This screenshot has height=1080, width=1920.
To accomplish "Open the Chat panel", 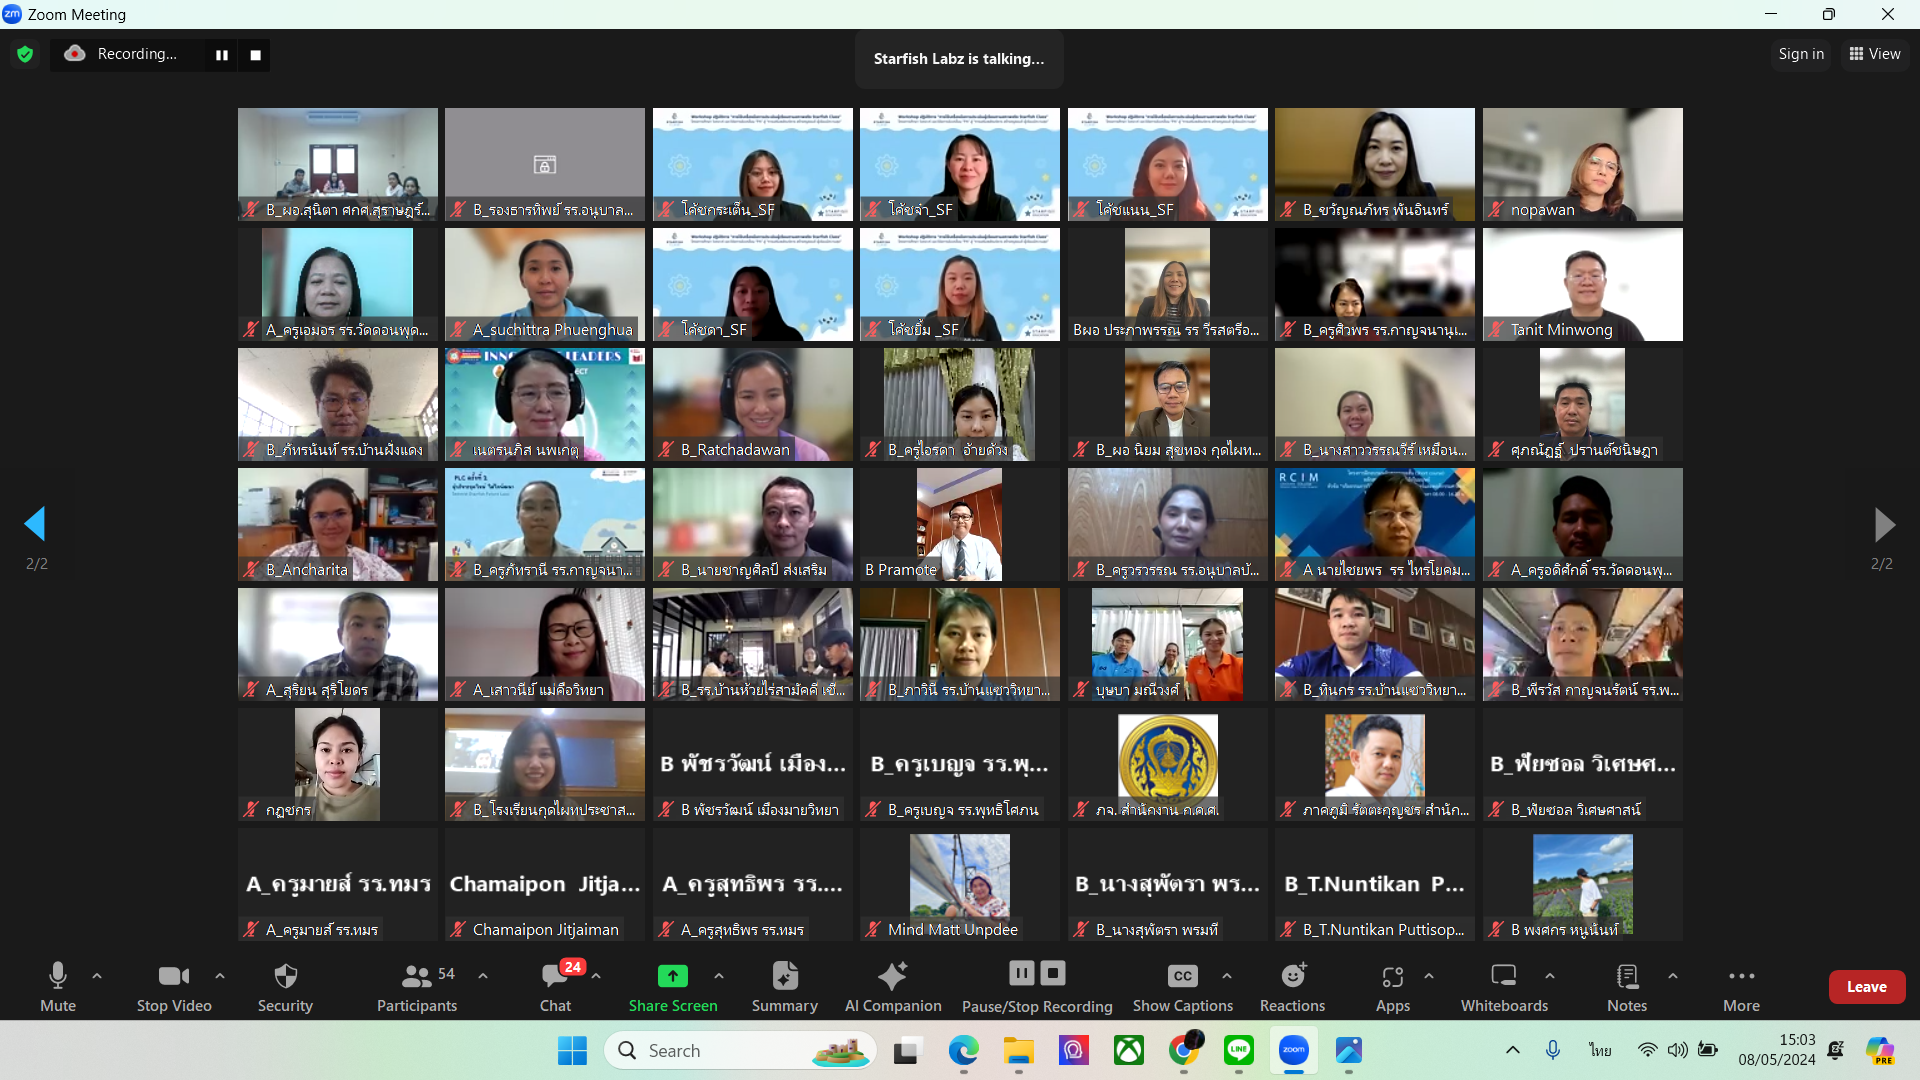I will 555,976.
